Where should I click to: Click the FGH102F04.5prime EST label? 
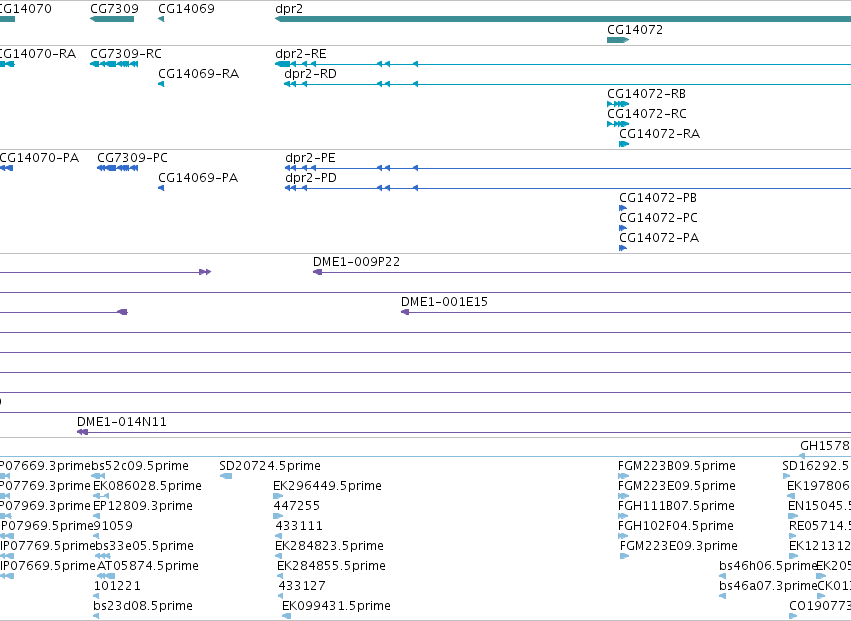pos(676,525)
